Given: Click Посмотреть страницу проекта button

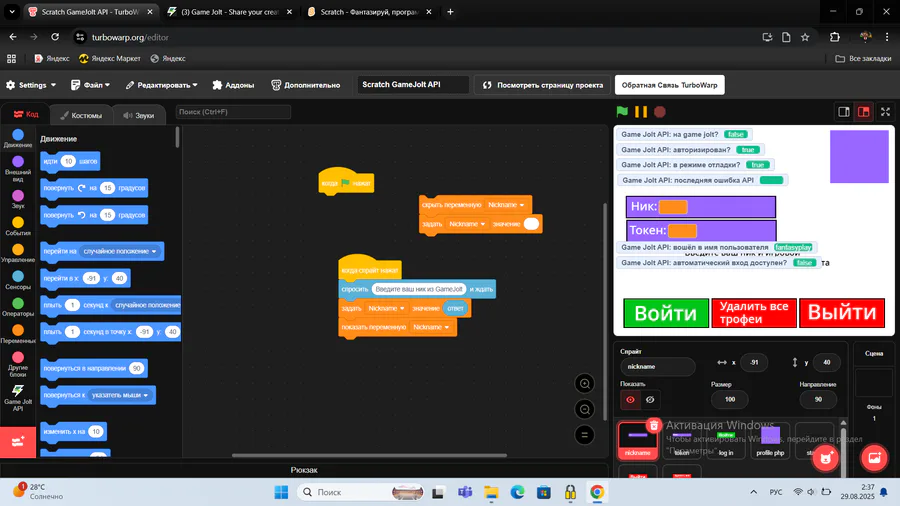Looking at the screenshot, I should [x=543, y=85].
